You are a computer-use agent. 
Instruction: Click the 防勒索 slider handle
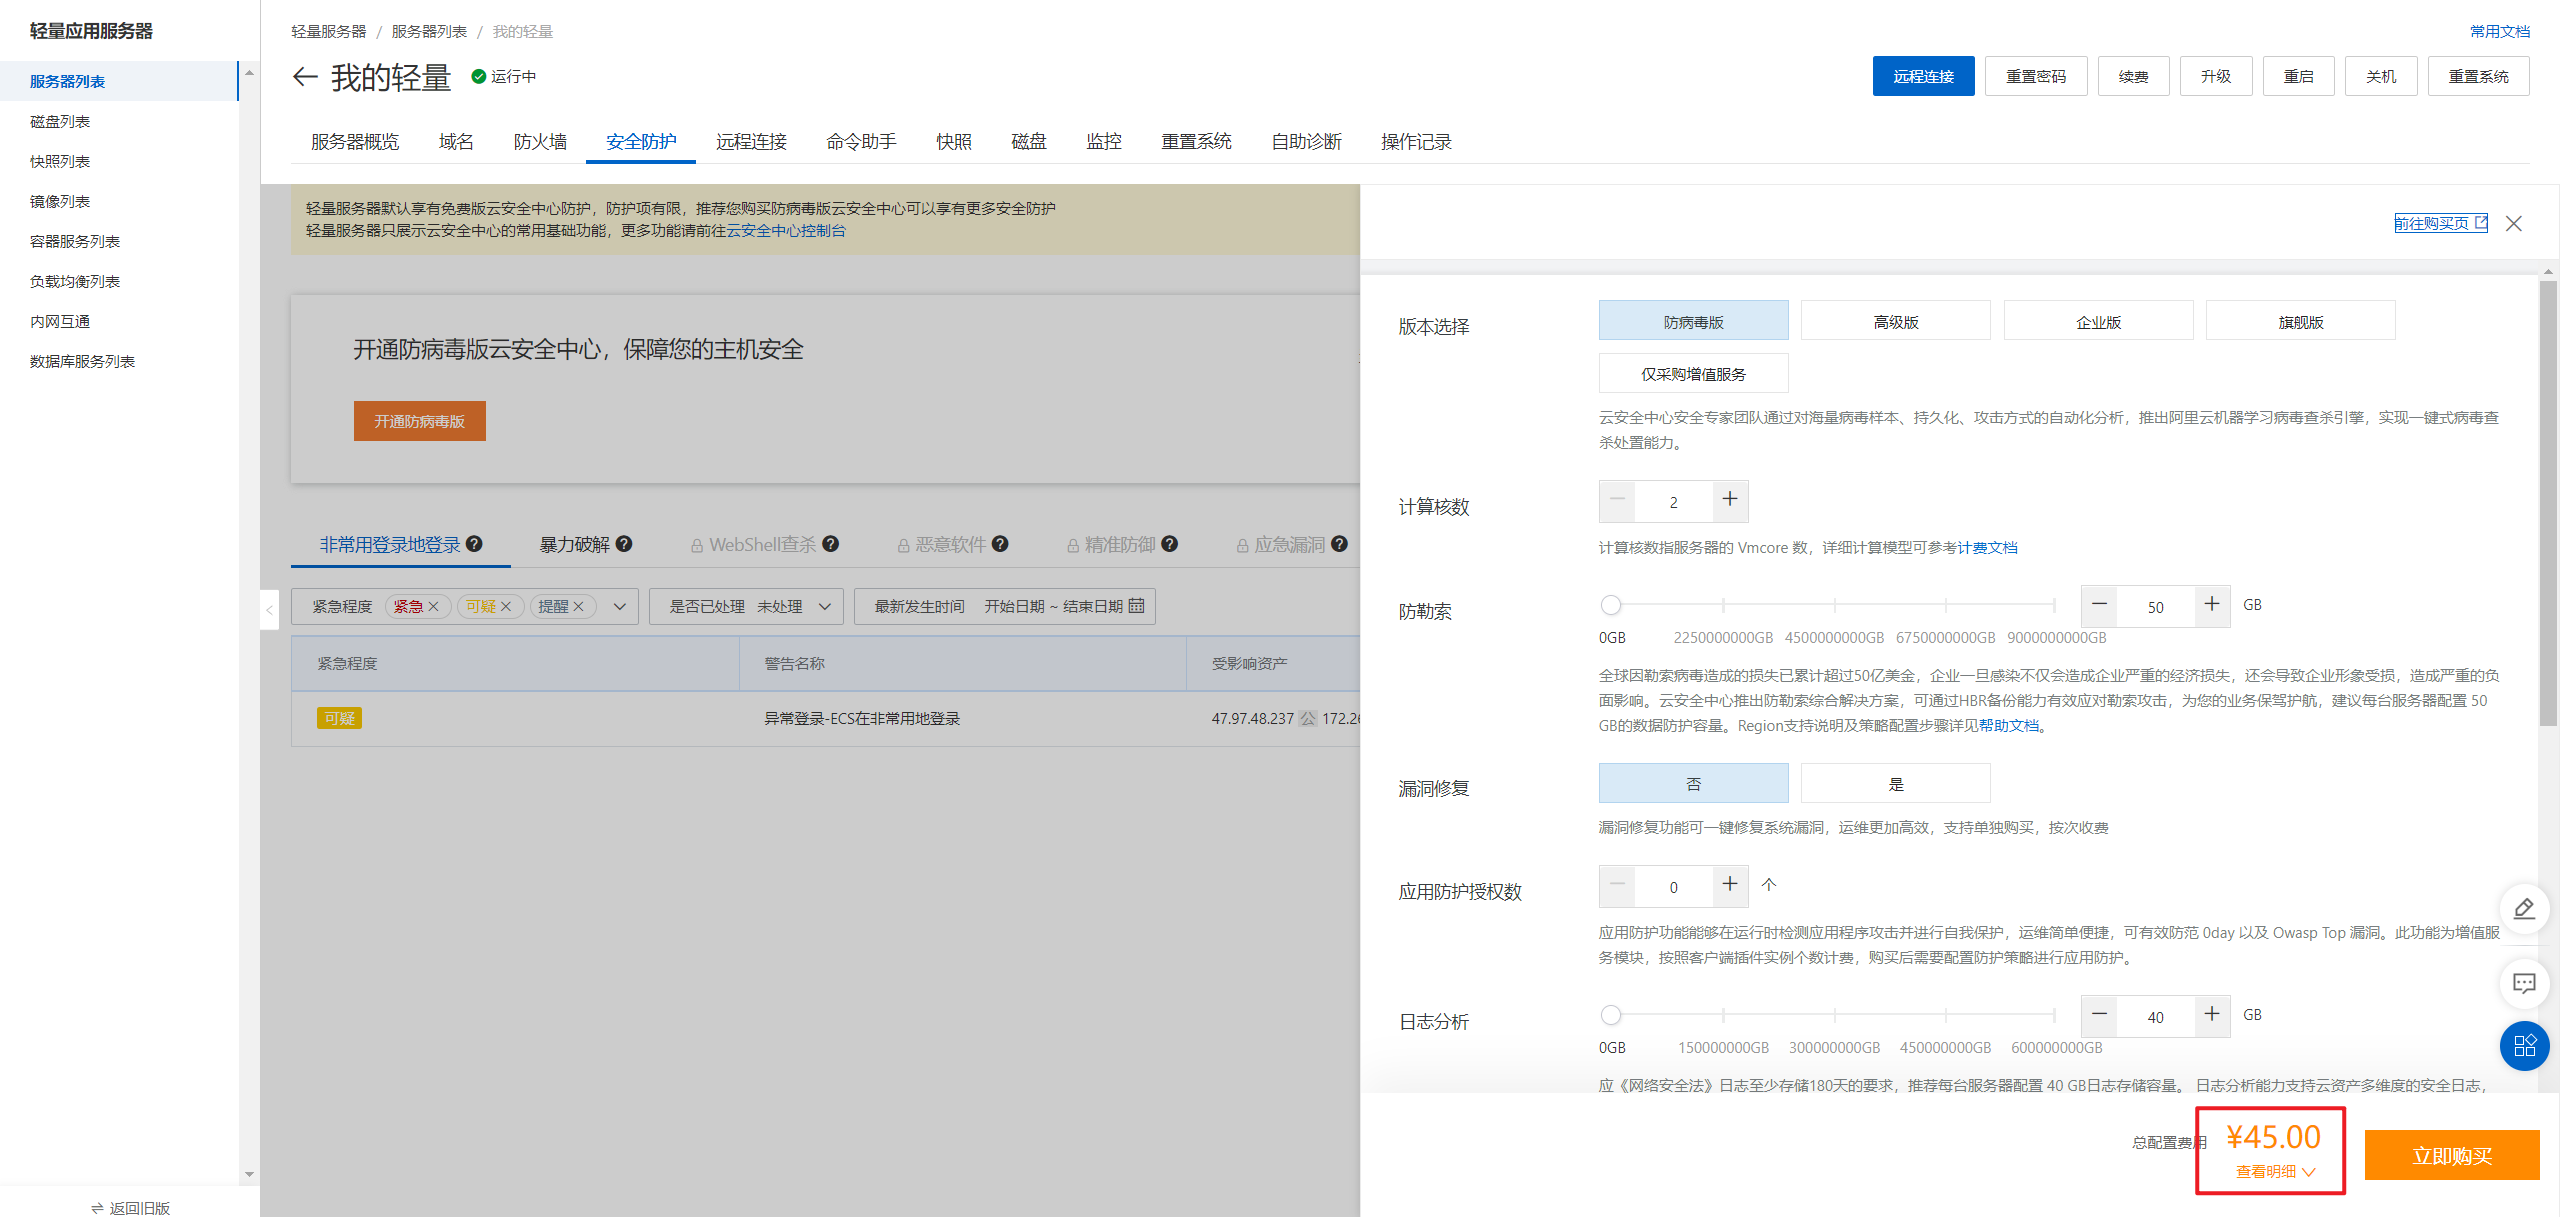1610,605
